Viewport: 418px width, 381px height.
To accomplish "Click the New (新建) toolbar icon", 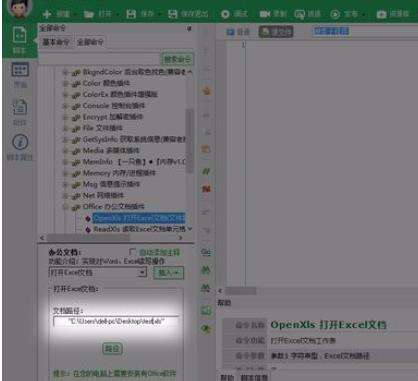I will [47, 14].
